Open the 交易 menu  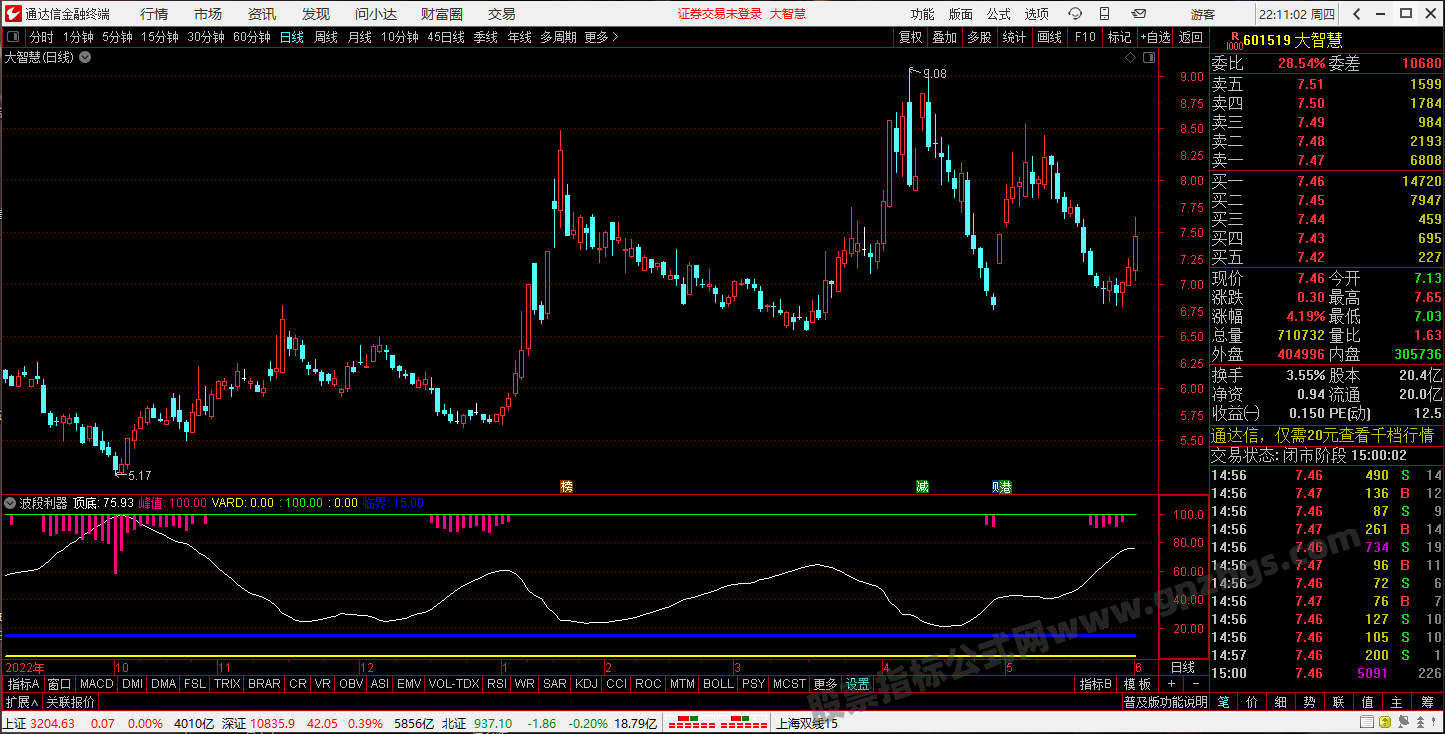[502, 14]
